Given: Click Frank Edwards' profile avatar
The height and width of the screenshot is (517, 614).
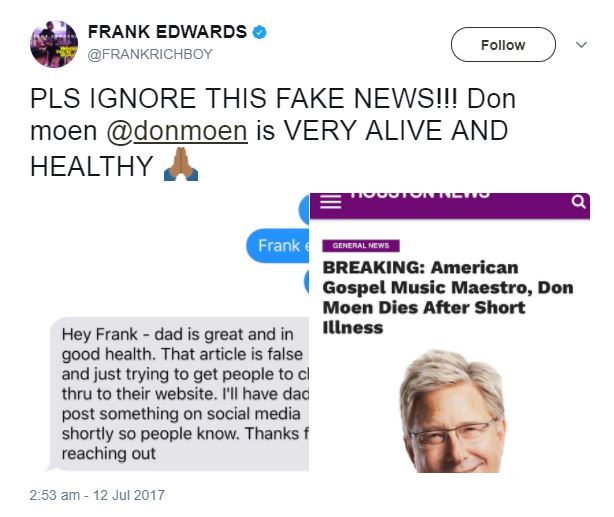Looking at the screenshot, I should pos(52,45).
